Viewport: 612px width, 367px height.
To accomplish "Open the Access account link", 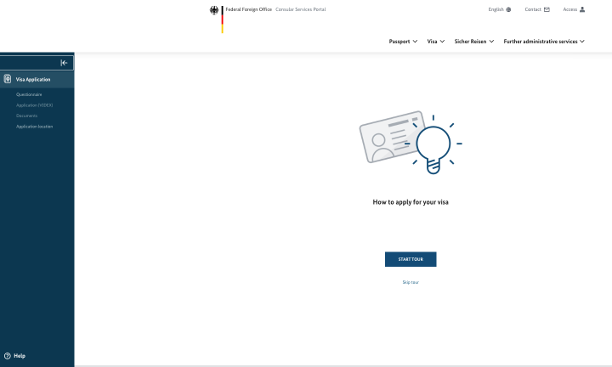I will click(x=574, y=9).
